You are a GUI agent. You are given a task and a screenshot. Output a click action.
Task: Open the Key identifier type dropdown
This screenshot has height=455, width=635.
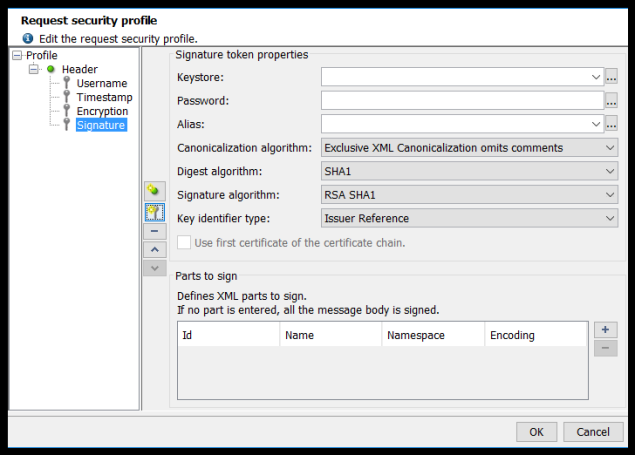pyautogui.click(x=469, y=218)
